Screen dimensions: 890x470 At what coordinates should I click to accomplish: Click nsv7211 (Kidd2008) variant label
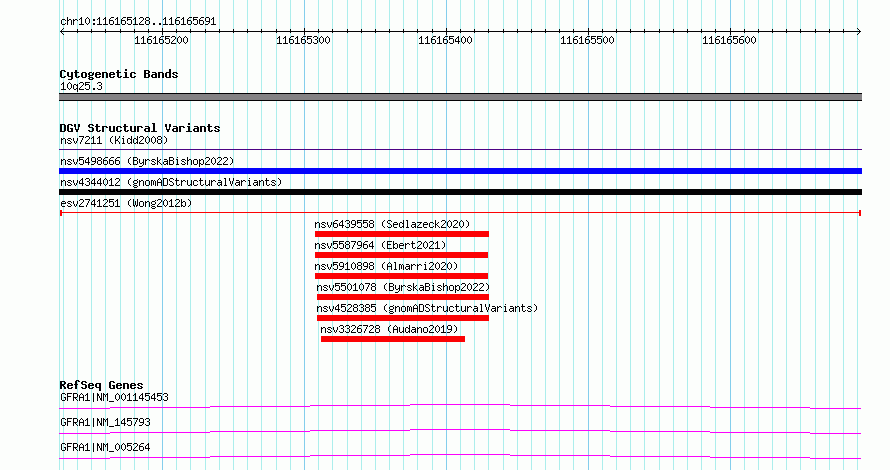[114, 140]
